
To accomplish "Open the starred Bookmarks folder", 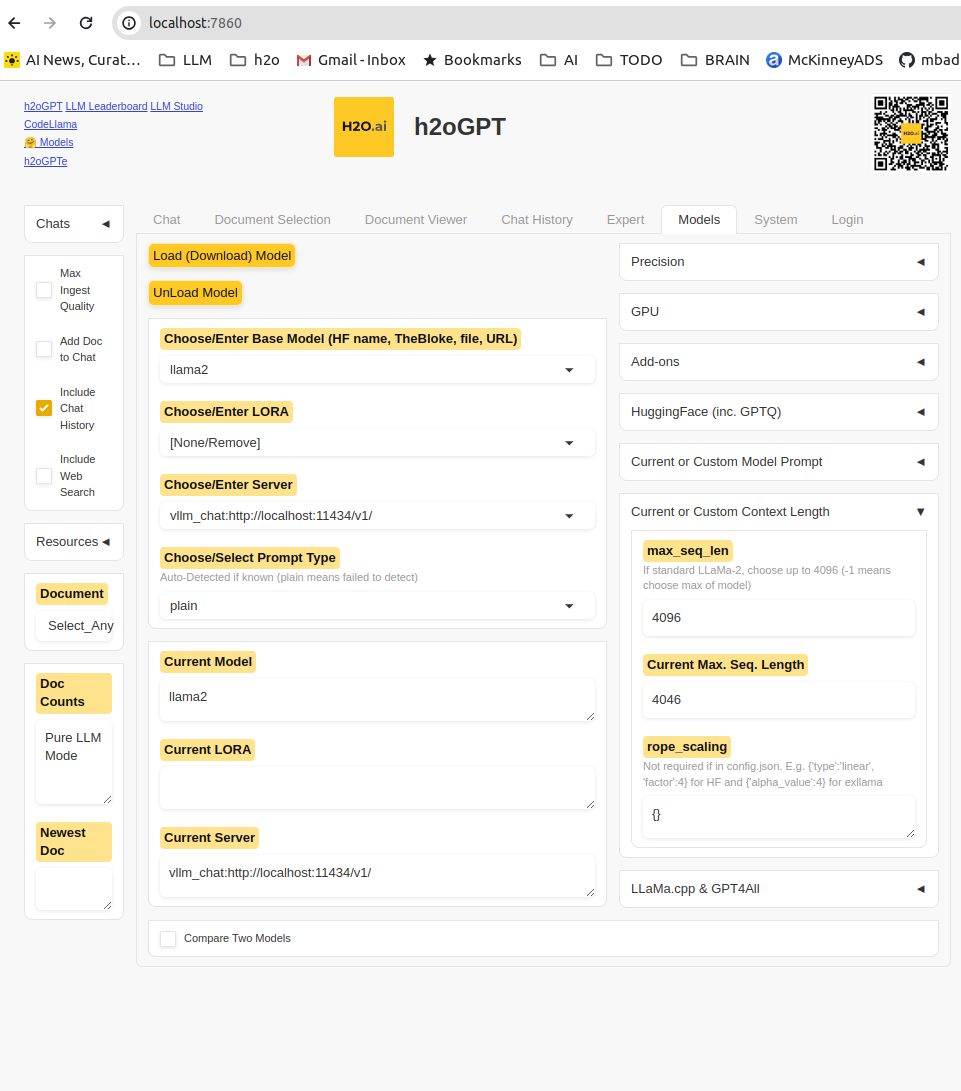I will pyautogui.click(x=472, y=60).
